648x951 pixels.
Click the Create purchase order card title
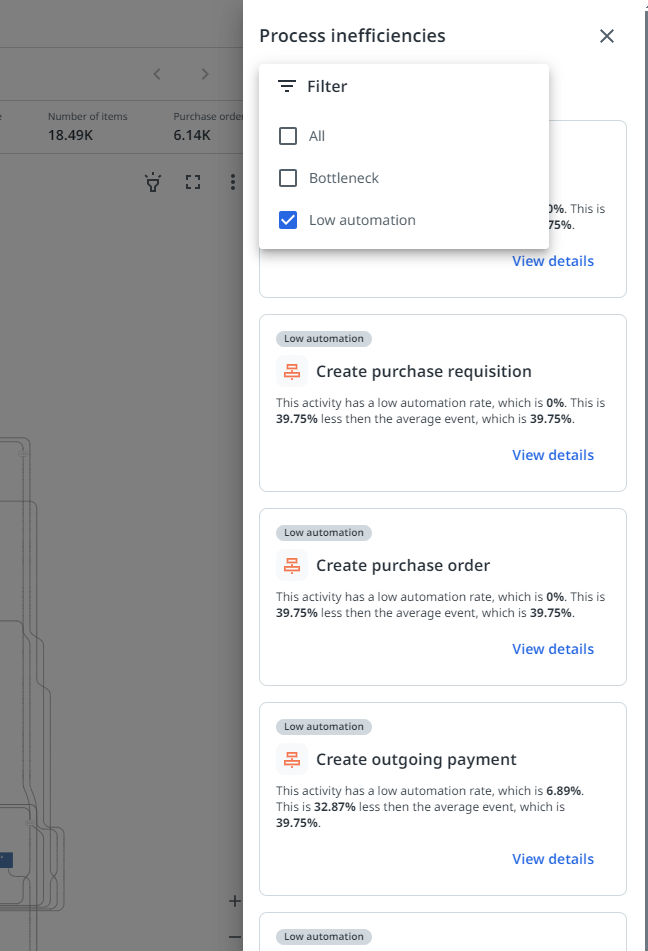coord(403,565)
